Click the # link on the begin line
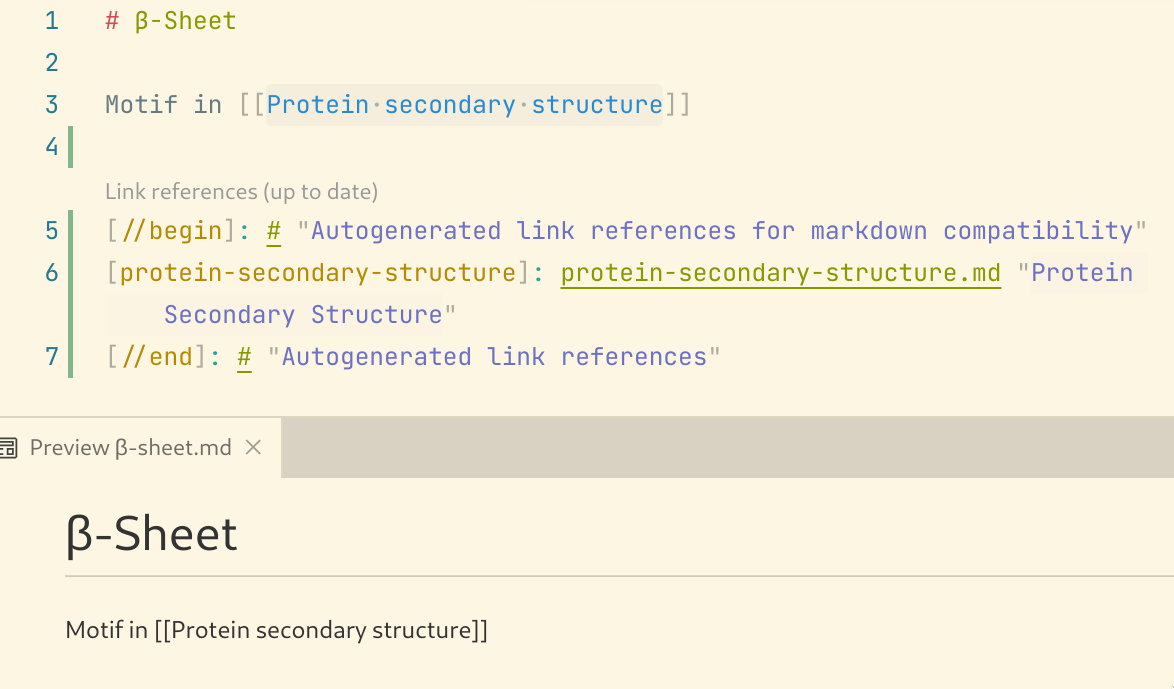 [274, 231]
